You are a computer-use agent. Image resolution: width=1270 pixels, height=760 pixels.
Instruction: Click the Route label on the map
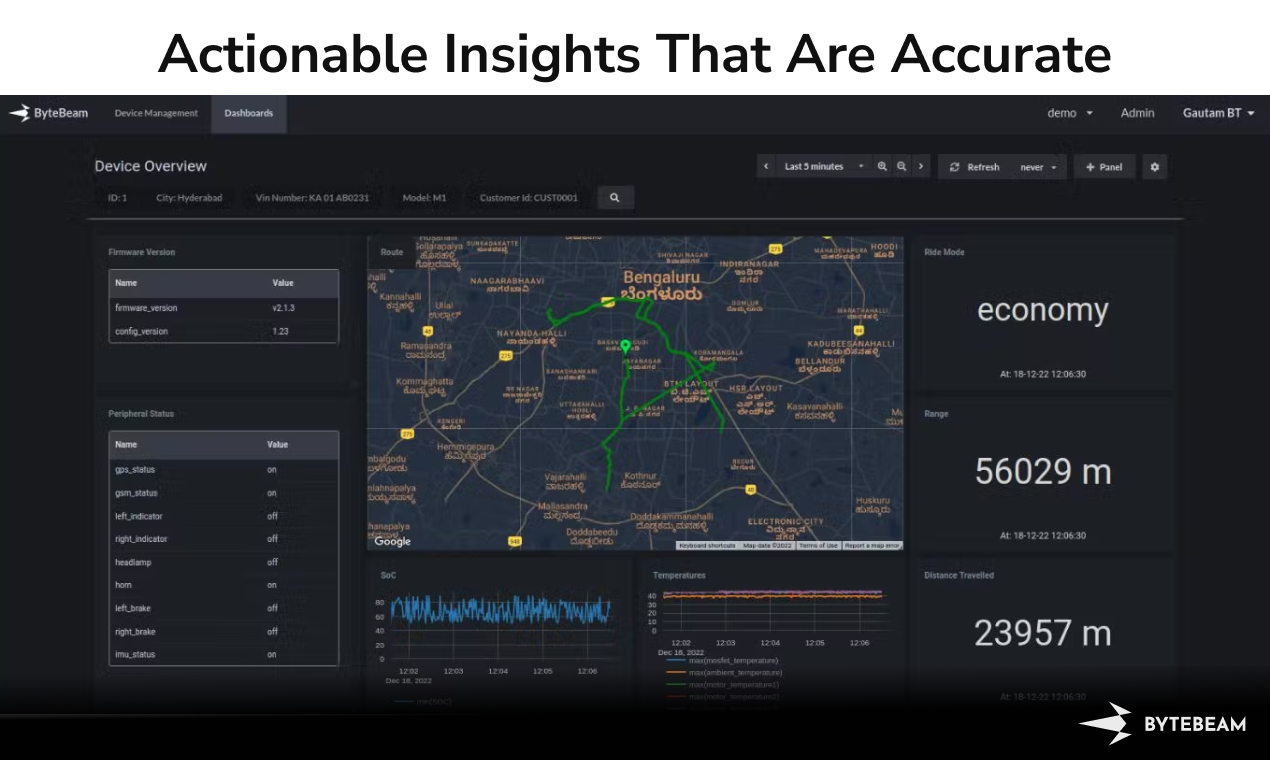pos(392,252)
